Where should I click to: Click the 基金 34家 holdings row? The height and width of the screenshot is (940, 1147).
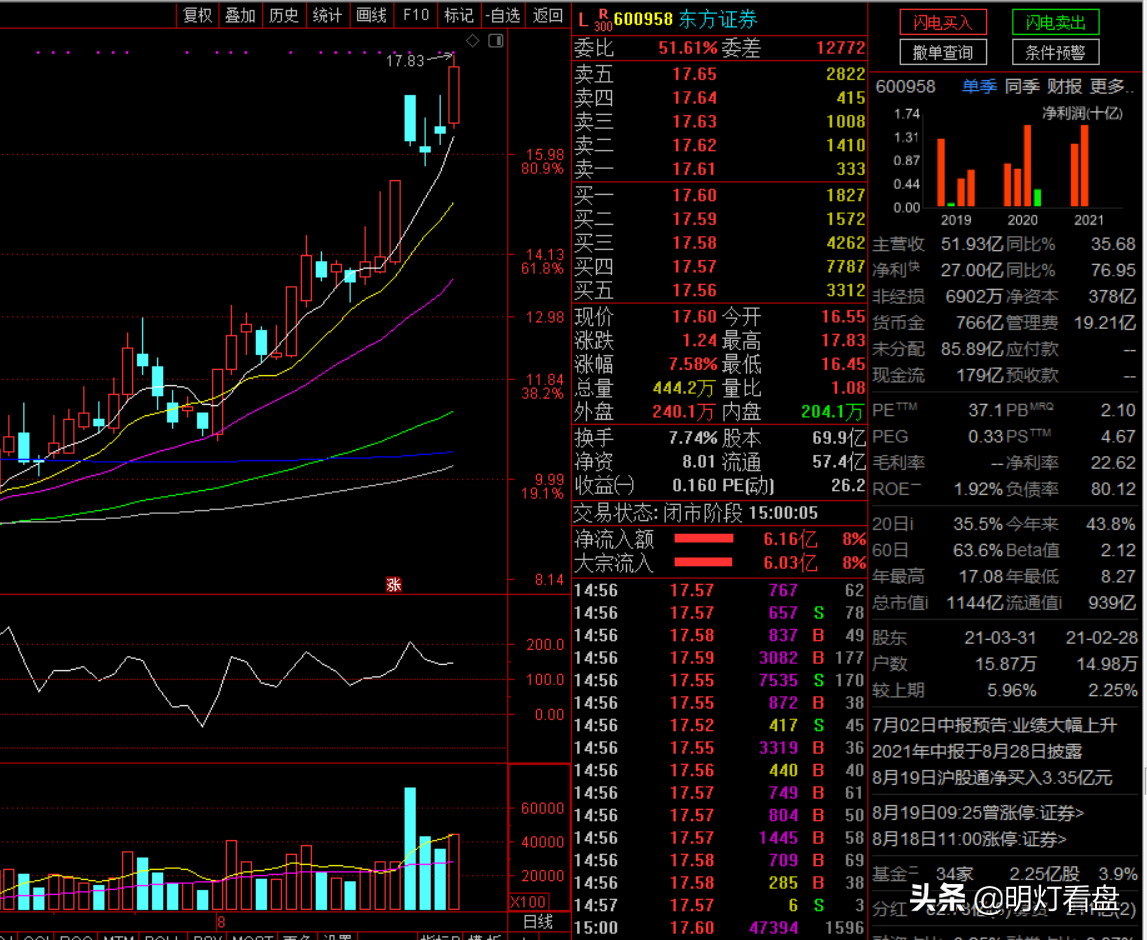(1005, 874)
